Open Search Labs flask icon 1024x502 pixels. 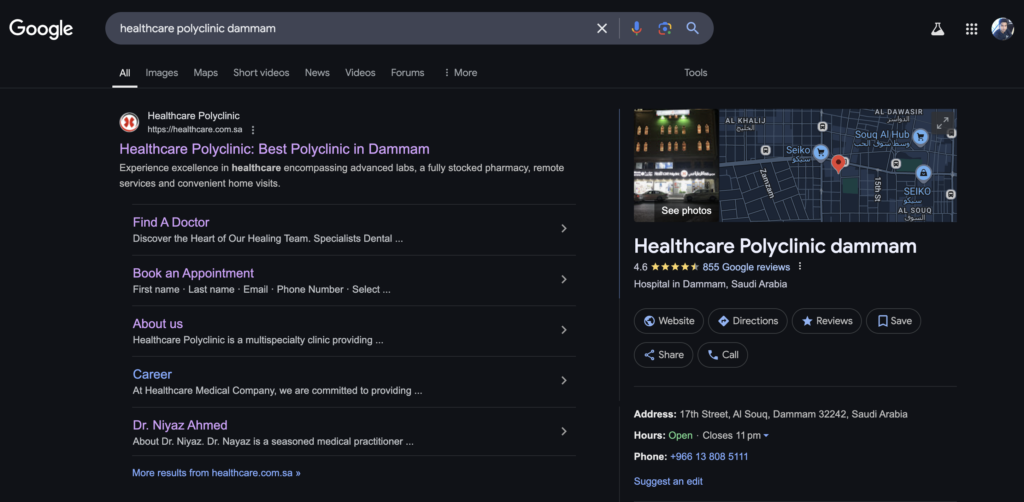click(x=938, y=29)
